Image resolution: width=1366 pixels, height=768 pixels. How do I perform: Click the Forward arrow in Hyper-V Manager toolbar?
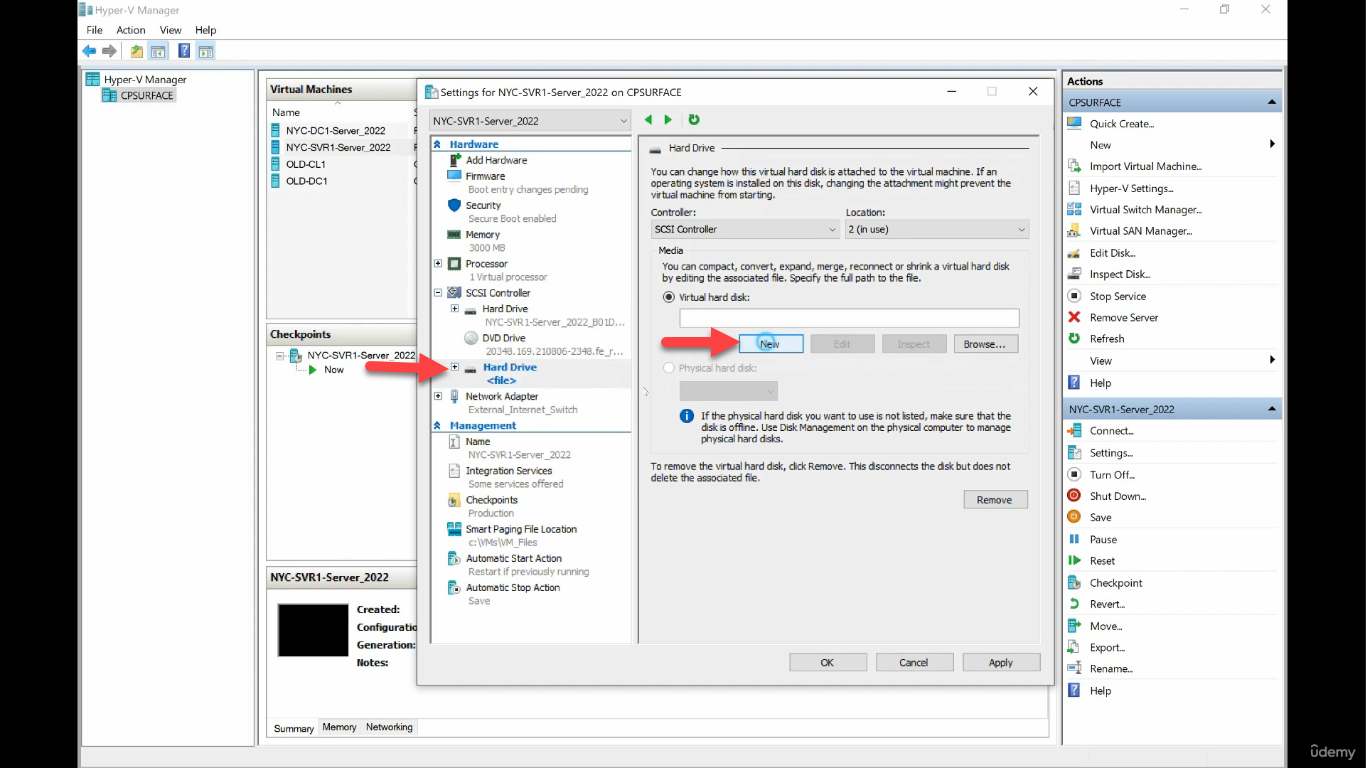109,51
